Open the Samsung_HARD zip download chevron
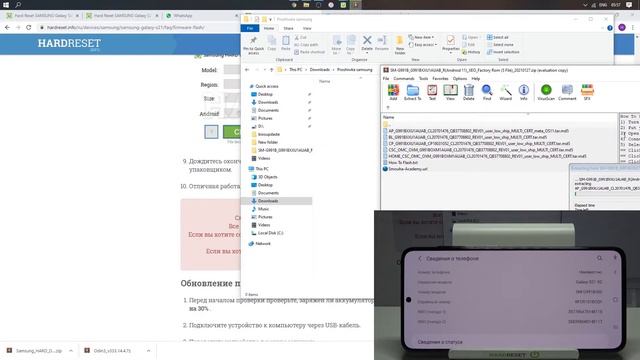This screenshot has width=640, height=360. [x=71, y=351]
